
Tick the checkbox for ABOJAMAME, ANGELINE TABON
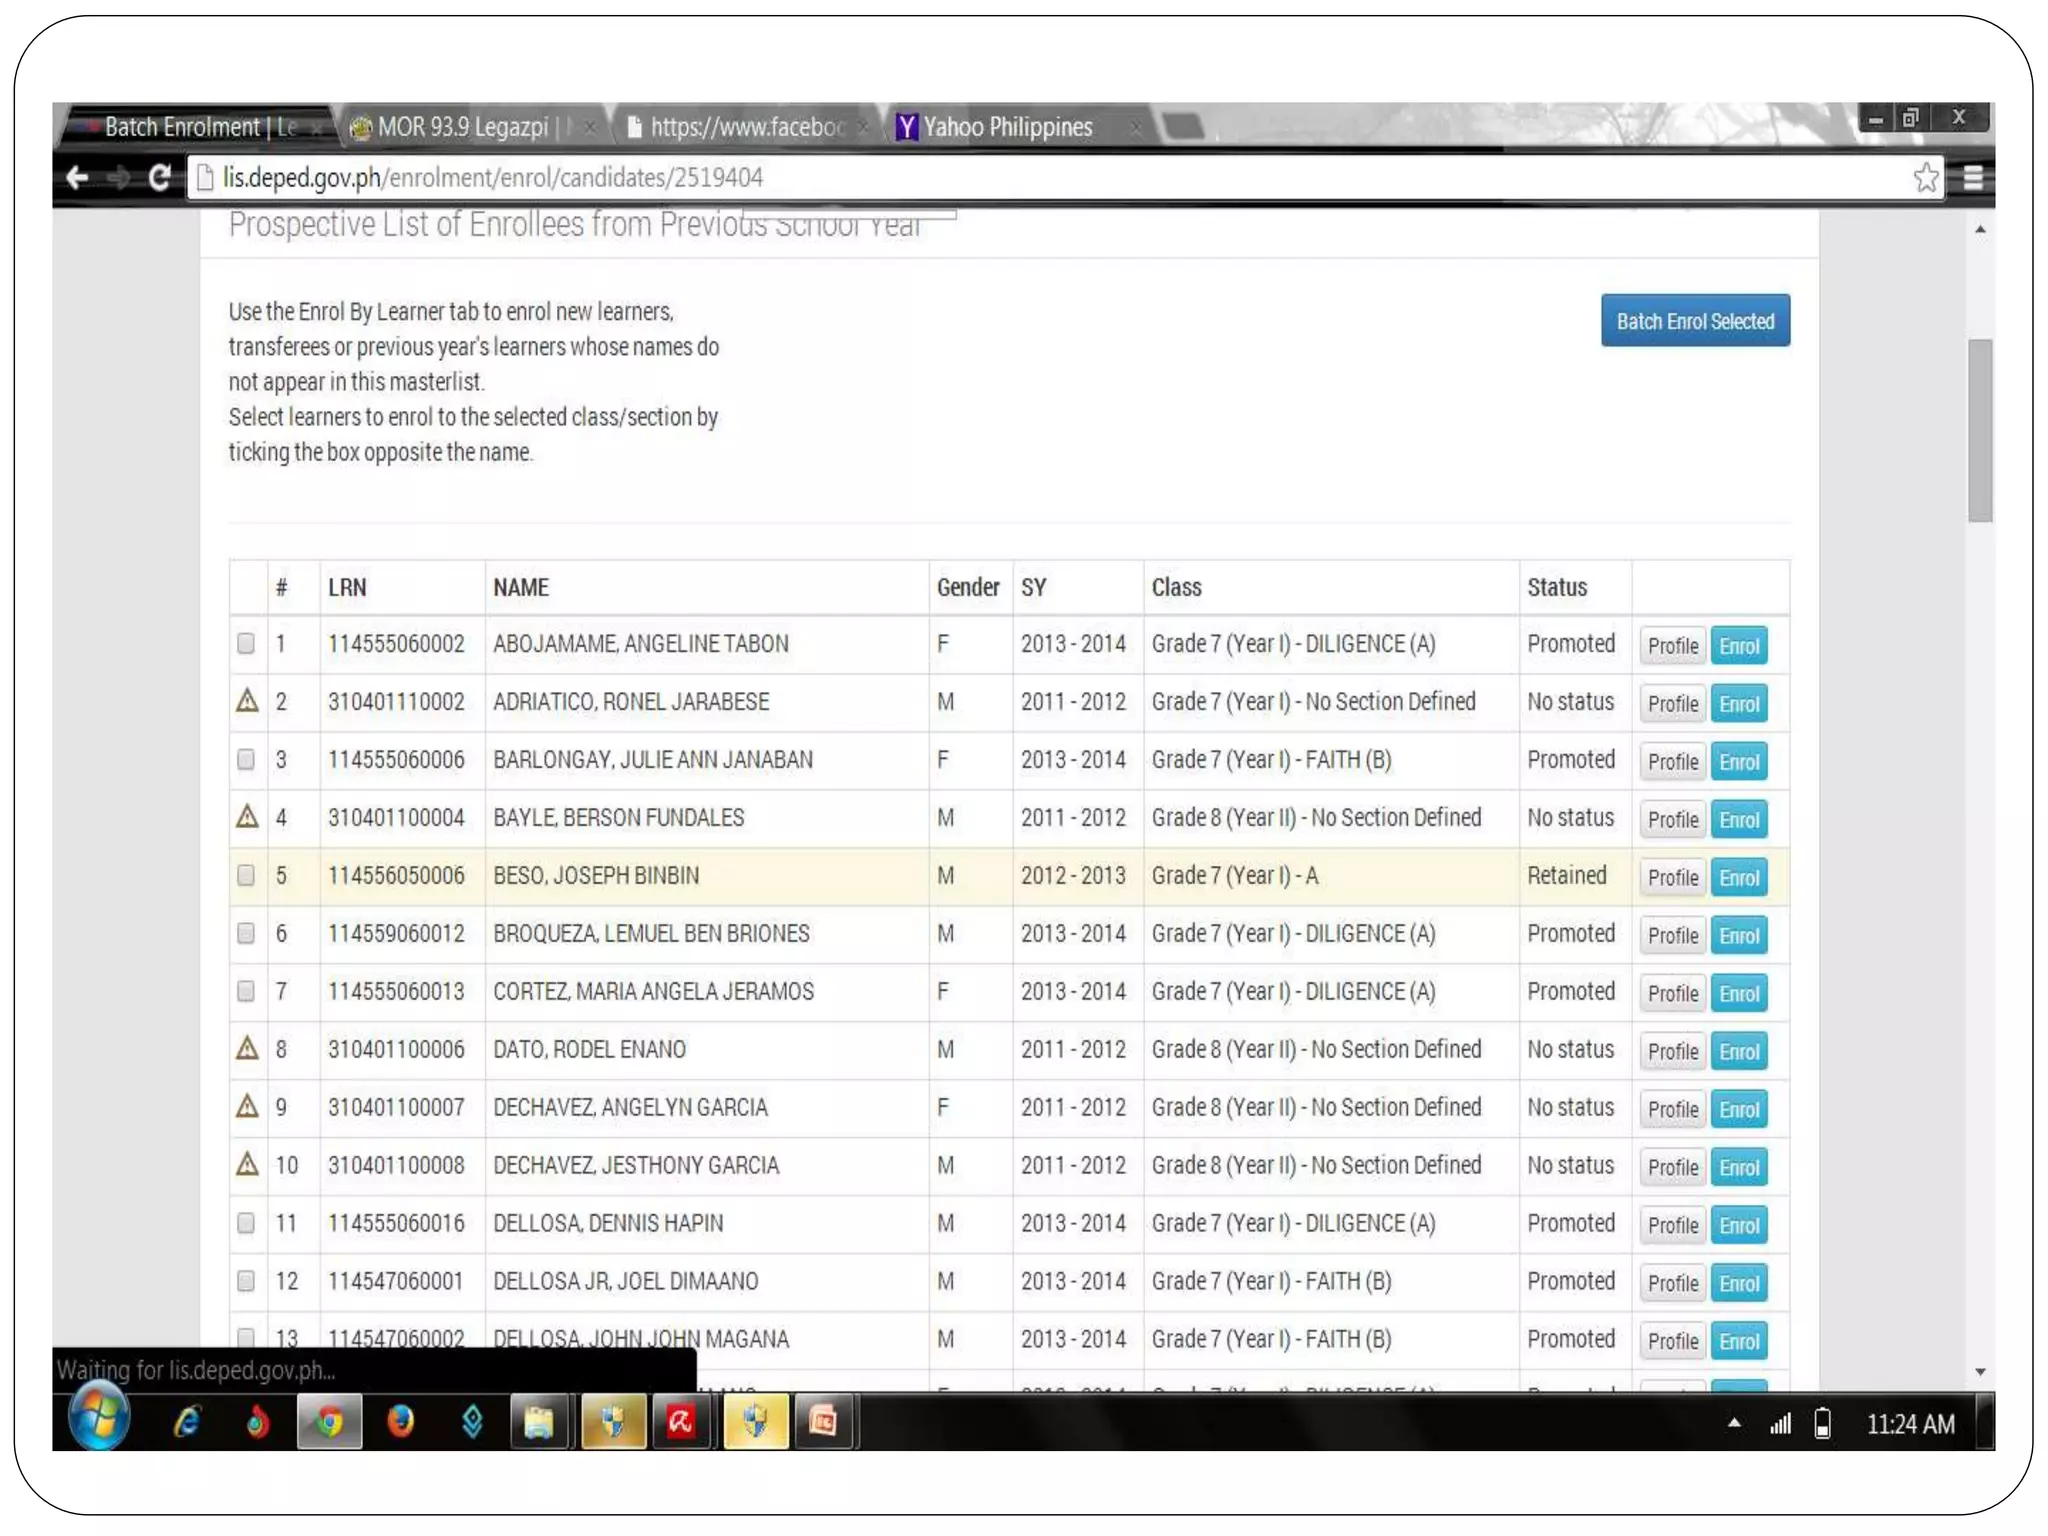click(x=246, y=643)
